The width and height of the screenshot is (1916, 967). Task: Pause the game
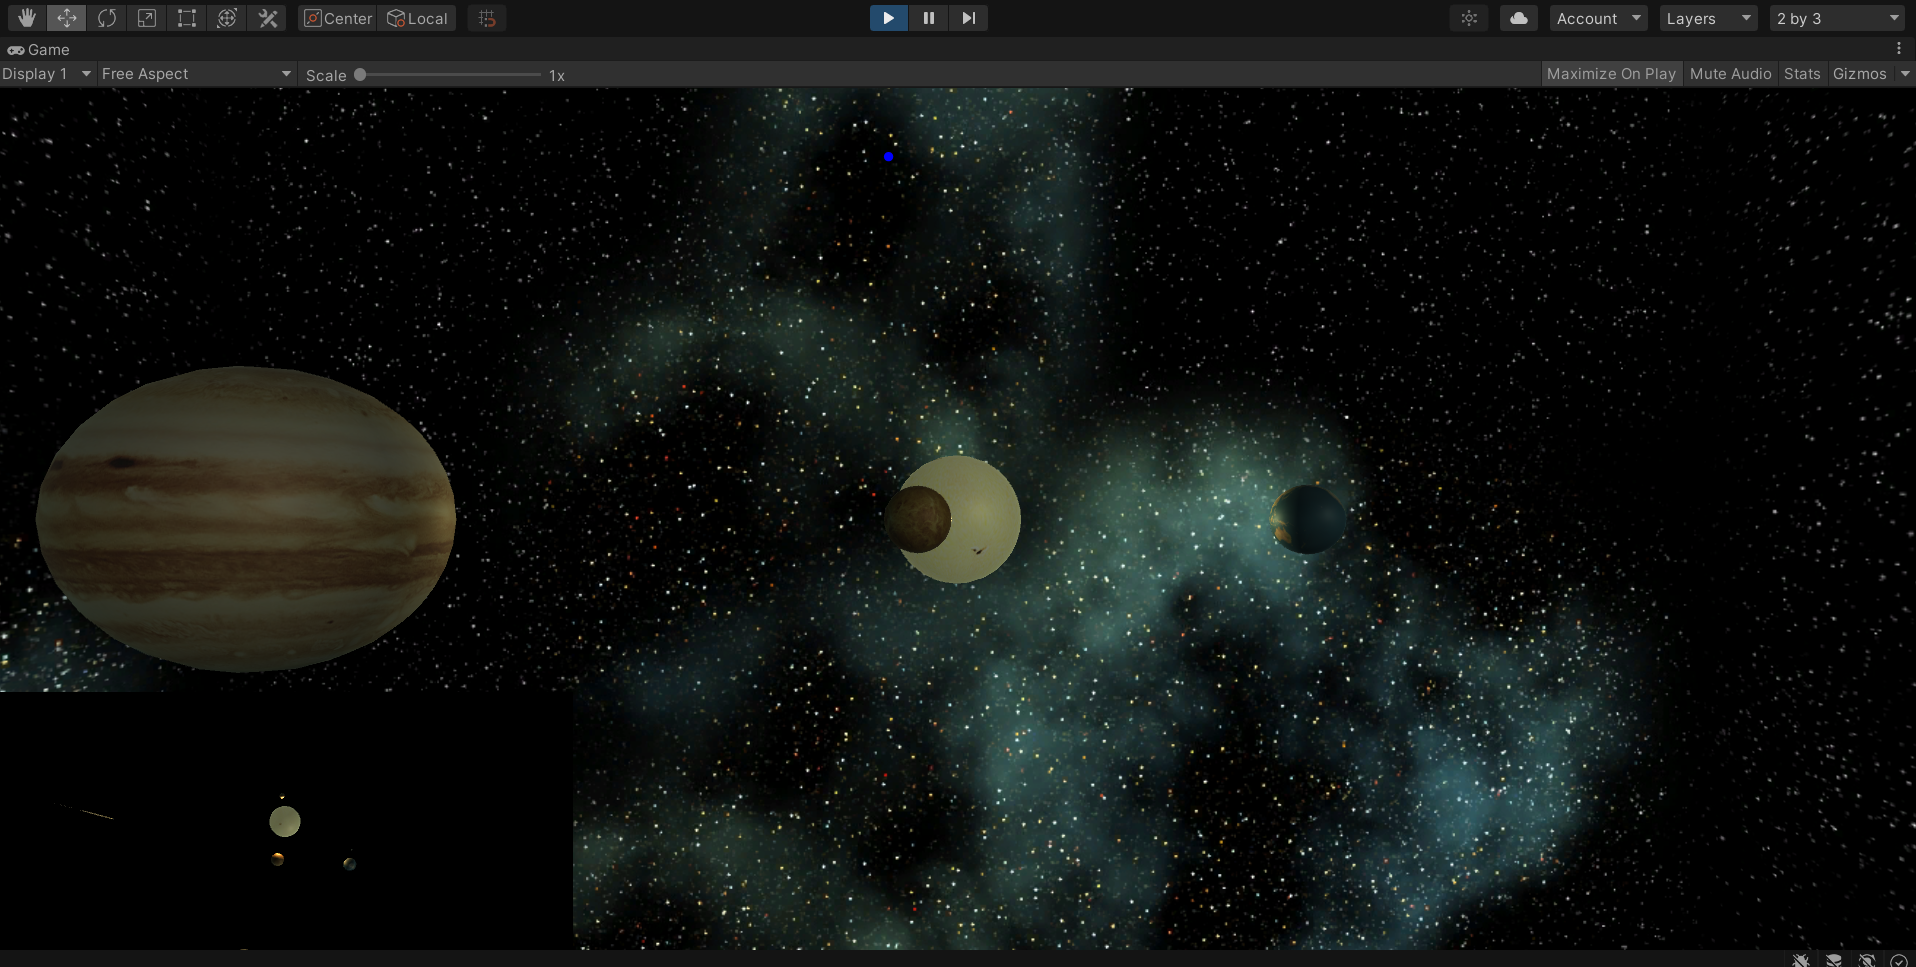[x=928, y=18]
